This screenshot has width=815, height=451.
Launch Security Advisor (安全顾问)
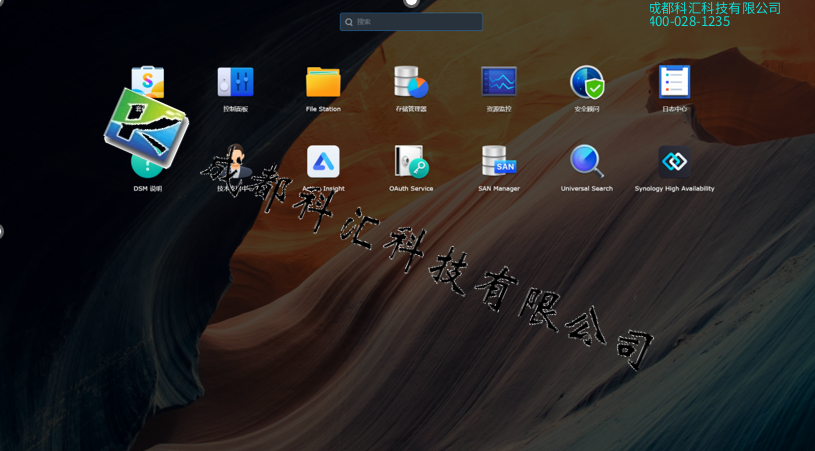pyautogui.click(x=587, y=82)
